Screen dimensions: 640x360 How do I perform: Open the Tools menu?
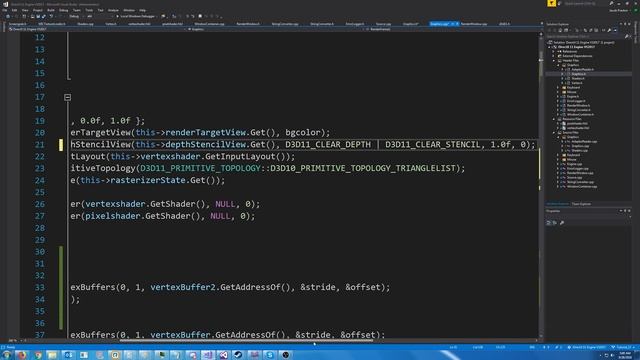pyautogui.click(x=89, y=10)
